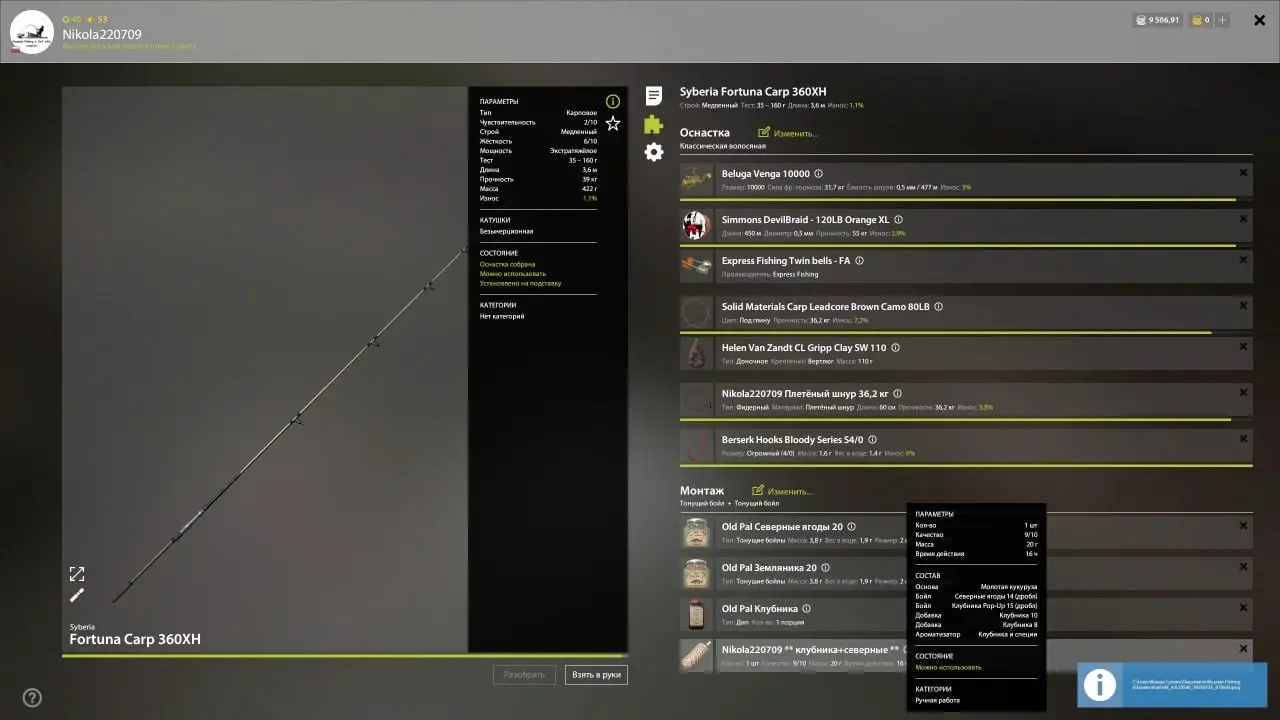Expand the rod preview to fullscreen

[77, 574]
